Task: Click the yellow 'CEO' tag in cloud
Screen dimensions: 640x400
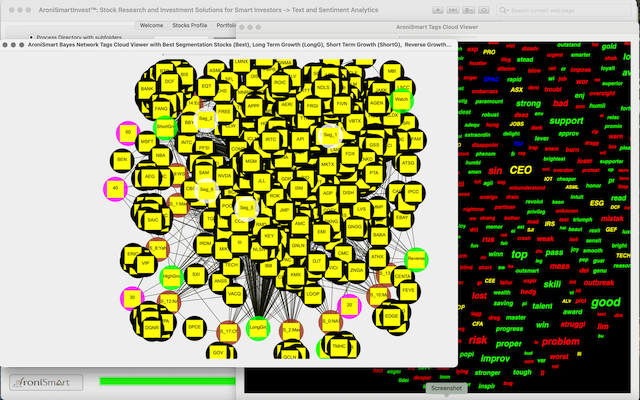Action: click(x=520, y=170)
